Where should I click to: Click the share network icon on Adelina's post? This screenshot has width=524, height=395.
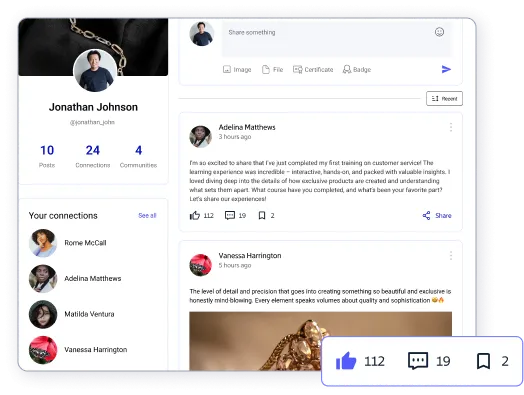[426, 216]
